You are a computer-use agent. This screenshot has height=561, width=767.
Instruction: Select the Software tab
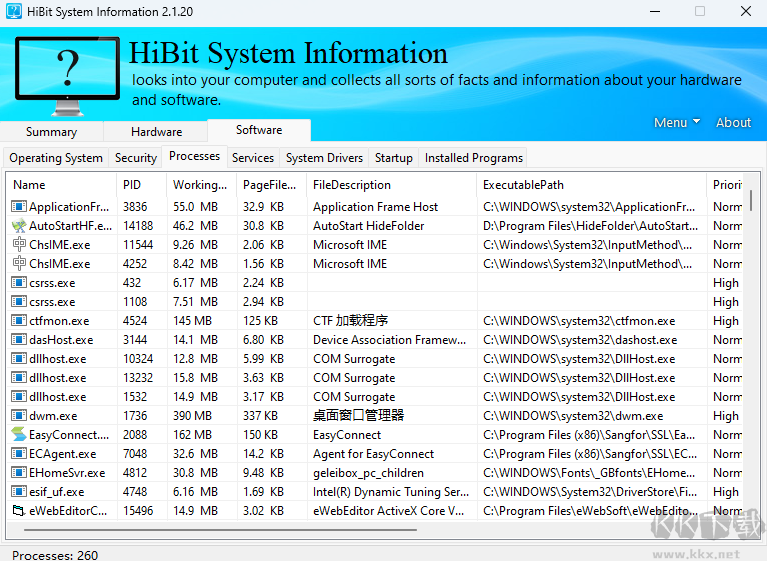[x=259, y=130]
